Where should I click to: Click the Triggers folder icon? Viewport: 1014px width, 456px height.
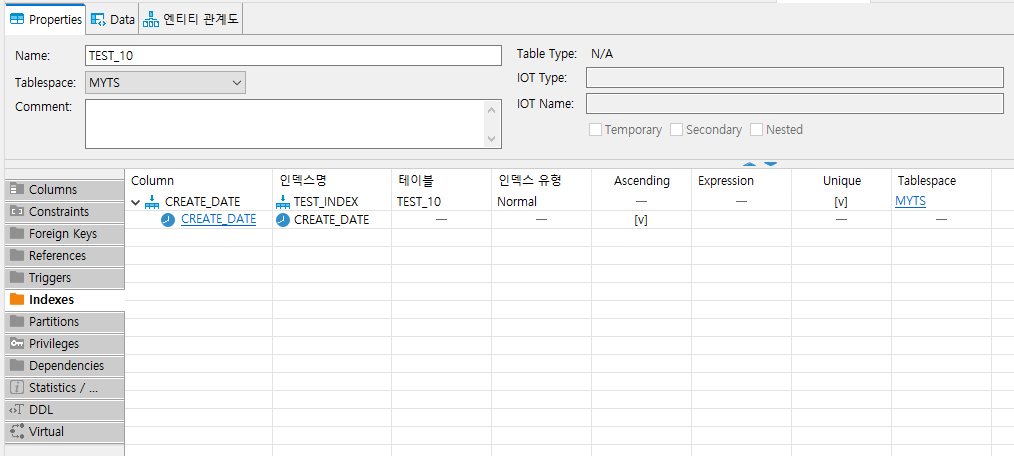coord(17,277)
